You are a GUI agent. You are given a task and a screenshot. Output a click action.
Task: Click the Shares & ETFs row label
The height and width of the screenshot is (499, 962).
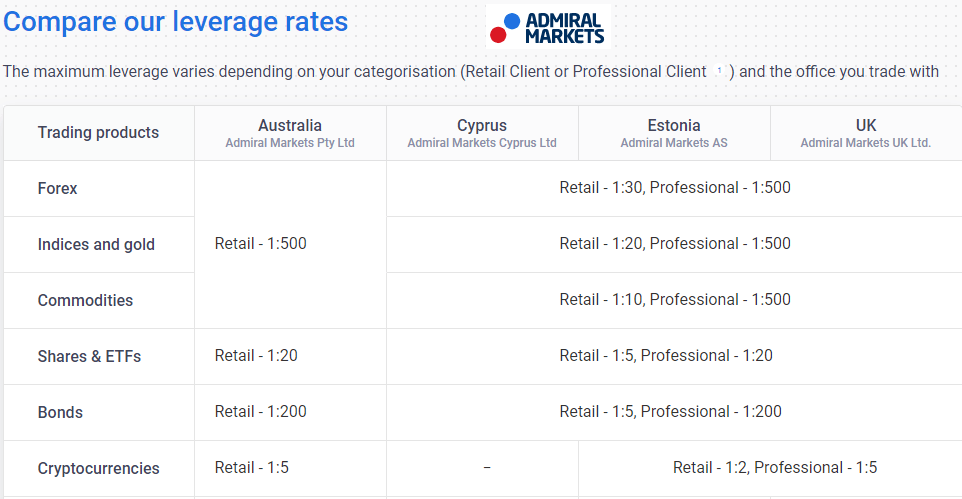pos(90,357)
